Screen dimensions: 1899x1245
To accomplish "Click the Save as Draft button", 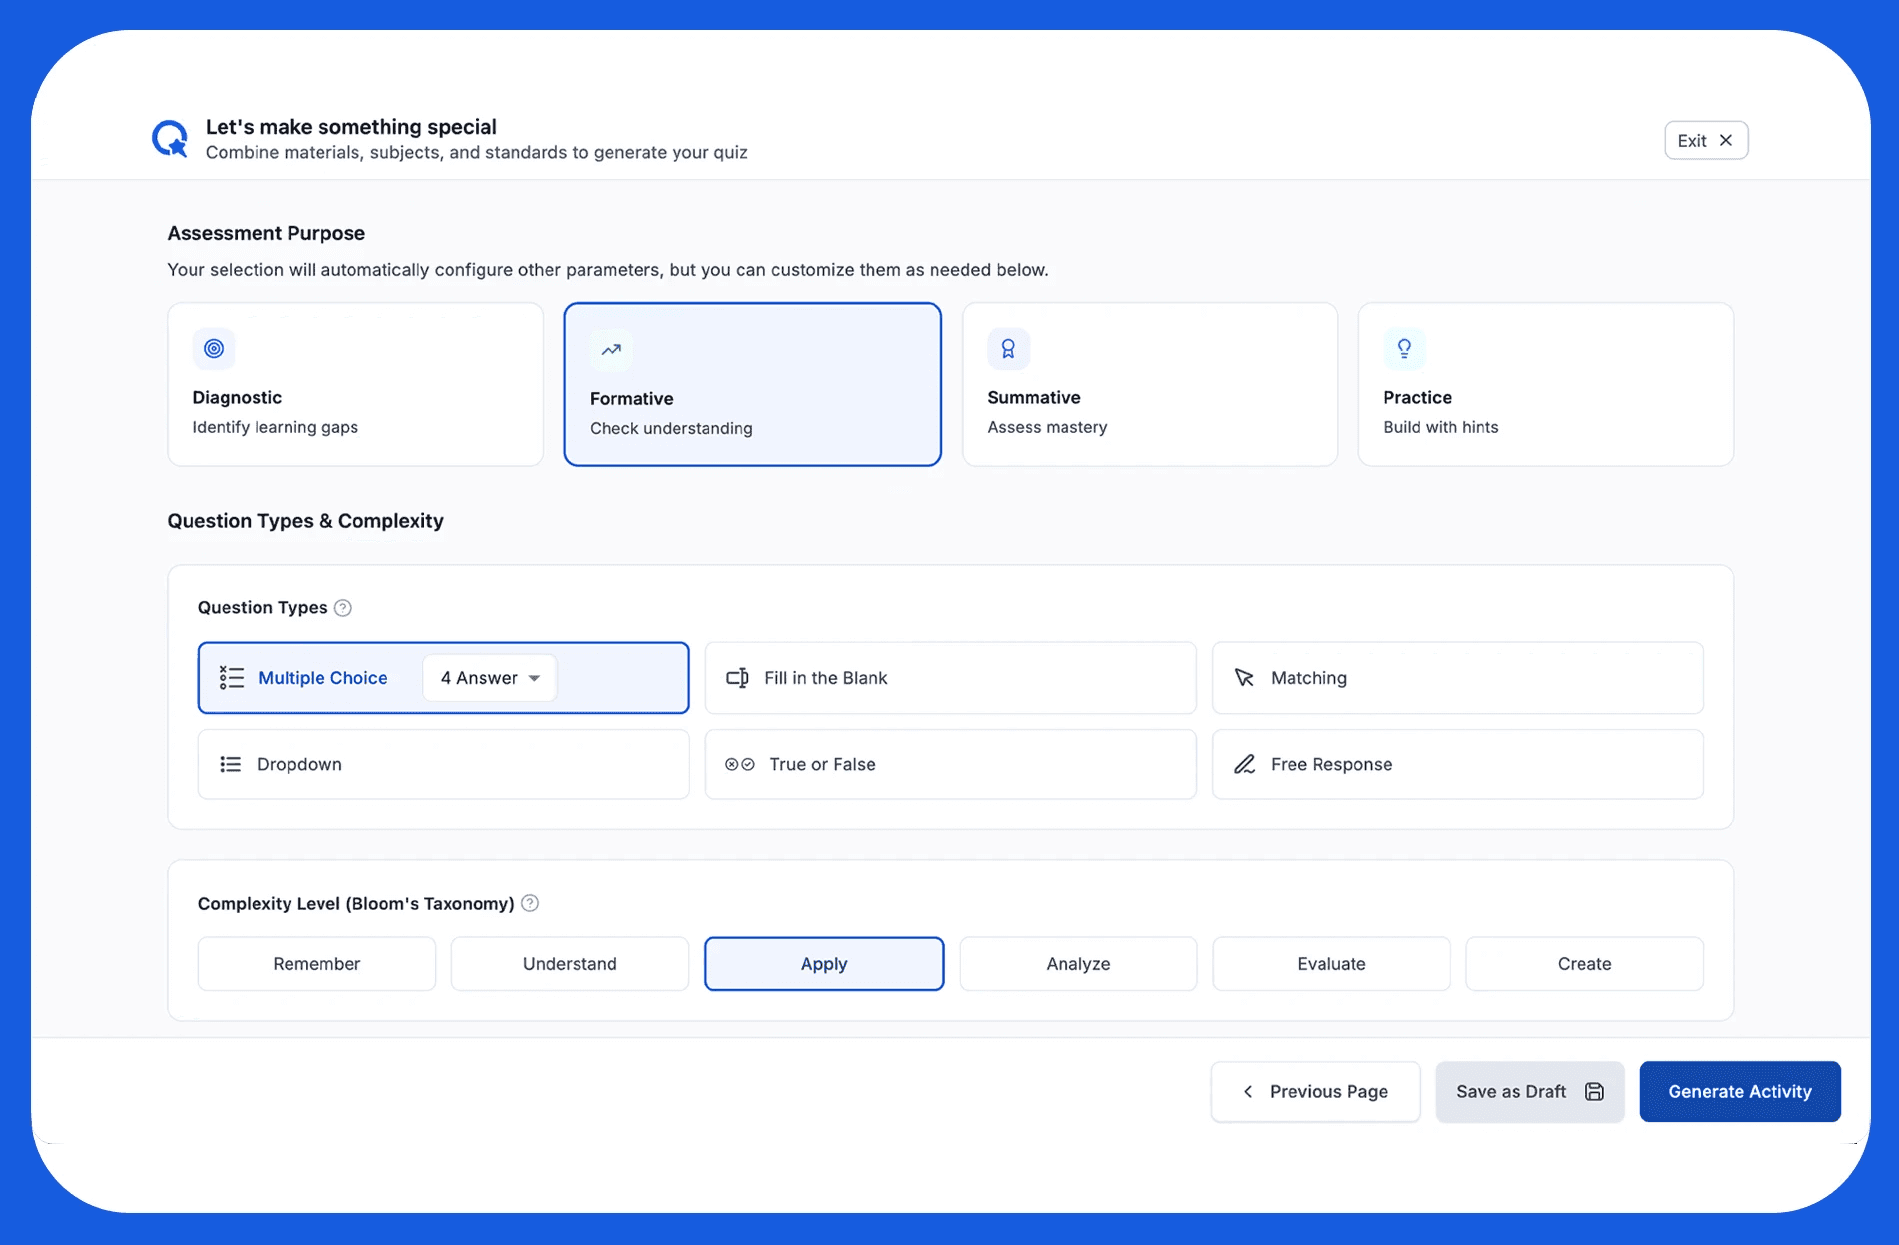I will point(1530,1092).
